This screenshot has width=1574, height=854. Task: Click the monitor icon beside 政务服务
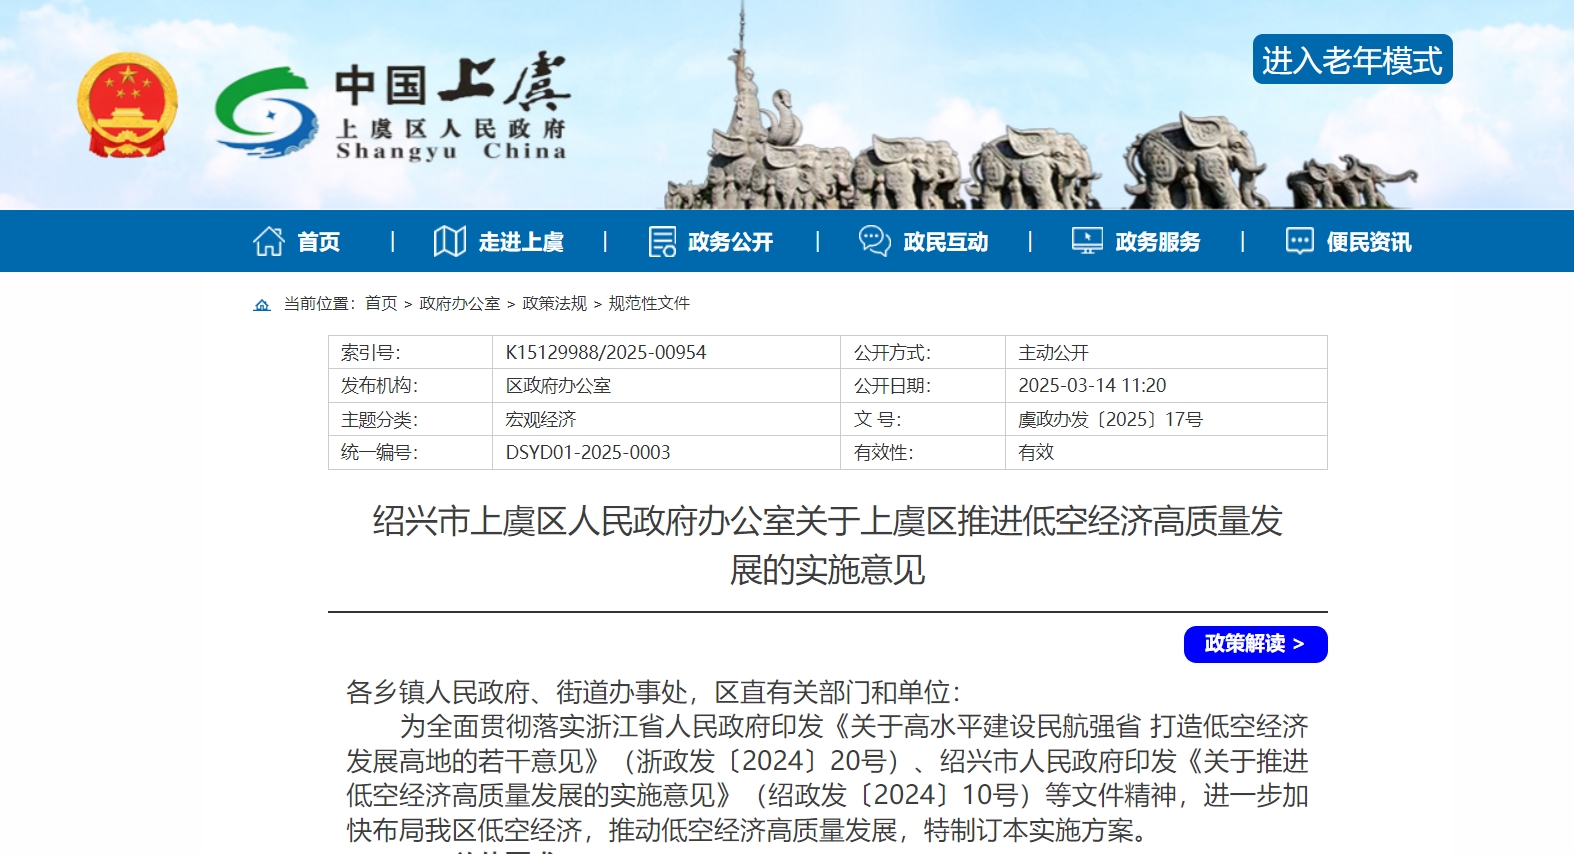pos(1087,241)
